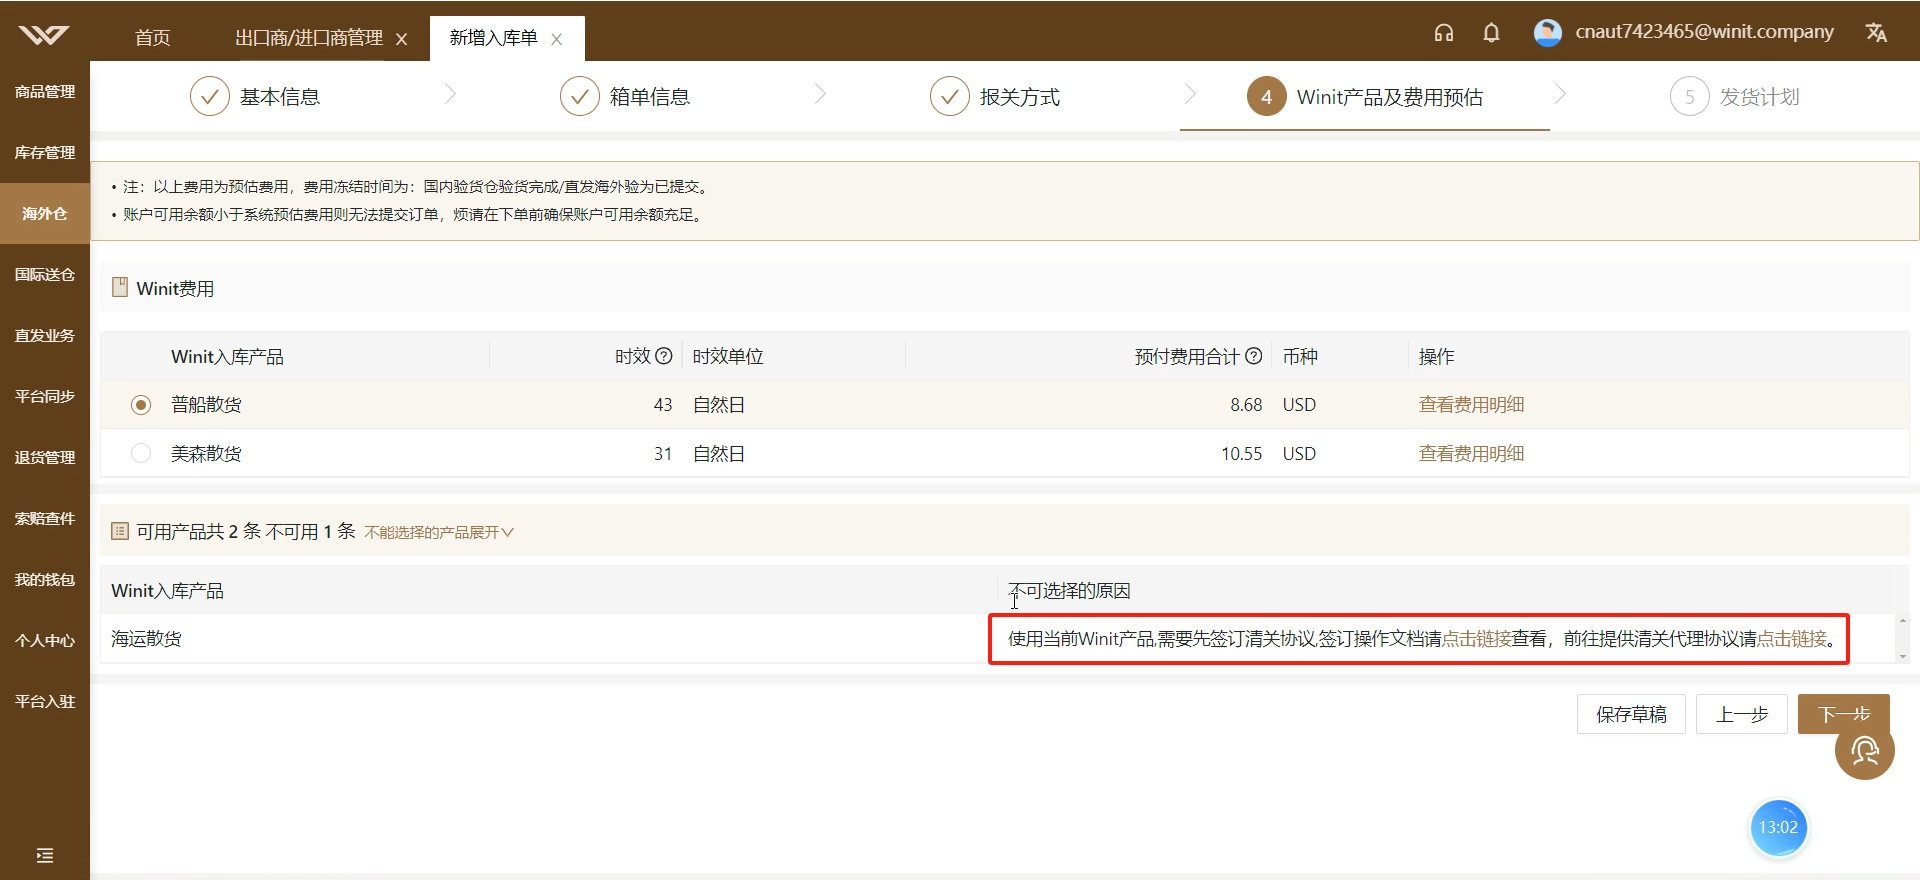Click the arrow after 基本信息 step
1920x880 pixels.
(450, 94)
